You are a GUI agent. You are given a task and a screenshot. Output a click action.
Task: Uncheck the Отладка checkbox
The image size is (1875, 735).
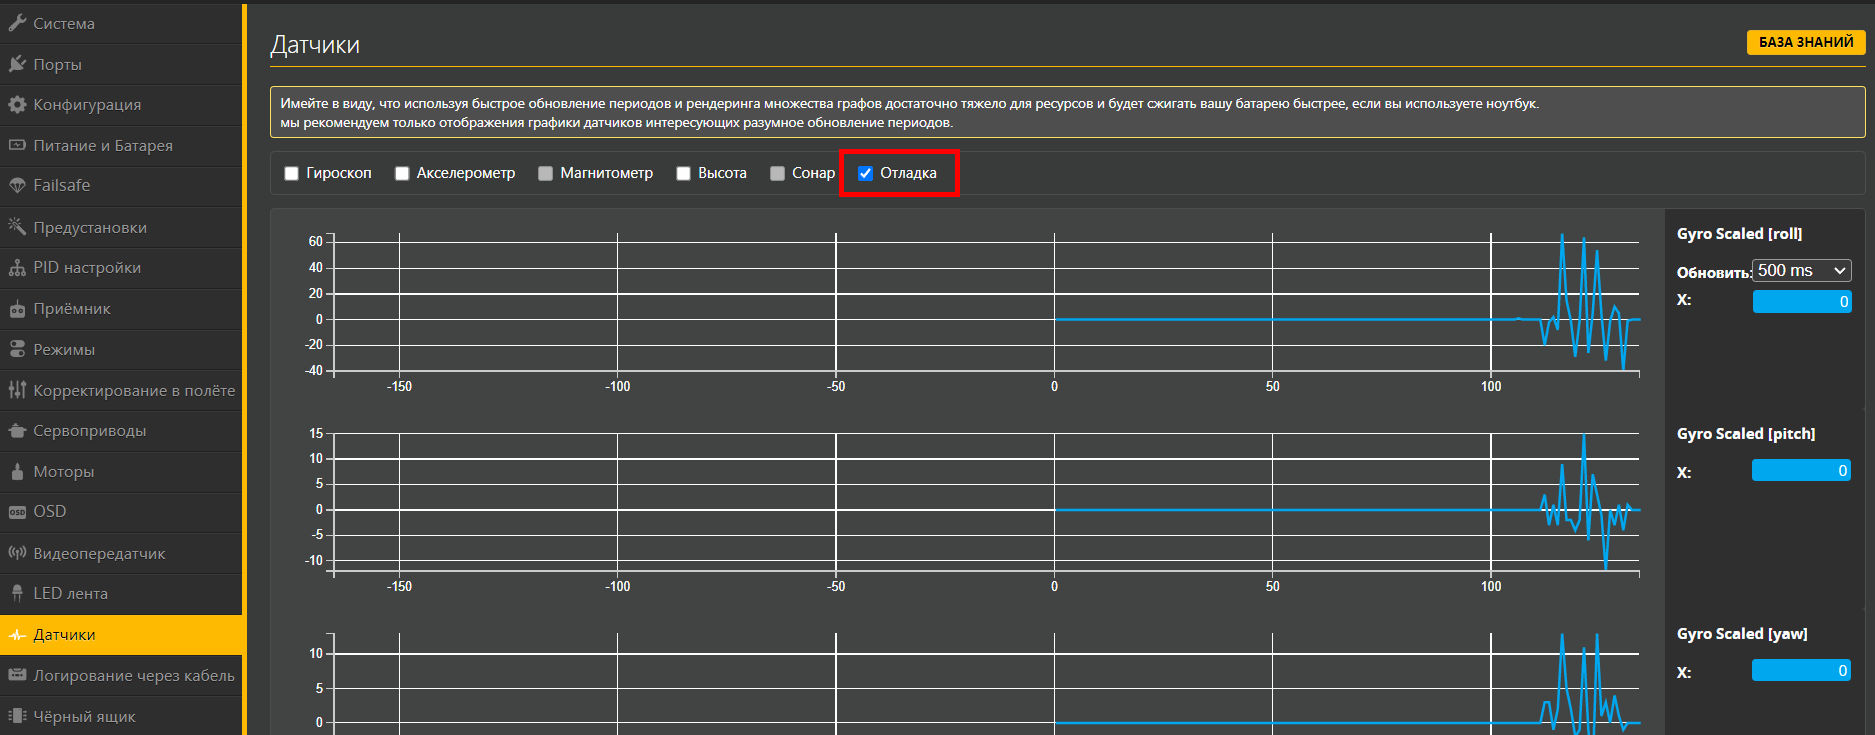(x=865, y=173)
